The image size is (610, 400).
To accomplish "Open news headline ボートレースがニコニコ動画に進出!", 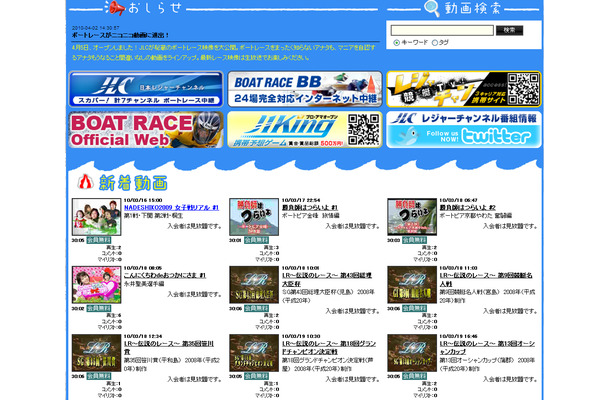I will [x=120, y=35].
